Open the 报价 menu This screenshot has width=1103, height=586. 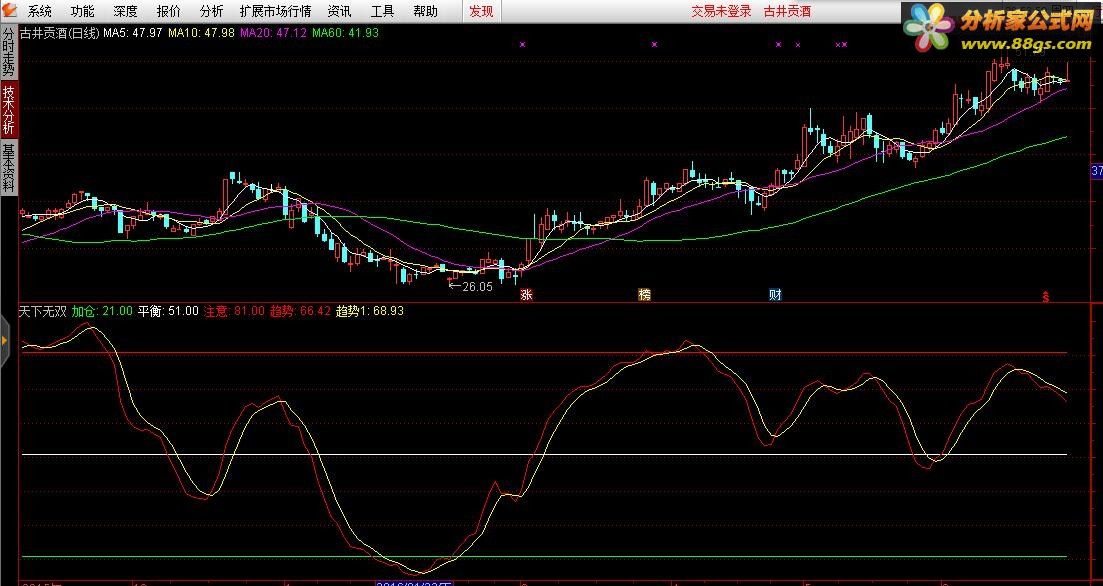168,11
